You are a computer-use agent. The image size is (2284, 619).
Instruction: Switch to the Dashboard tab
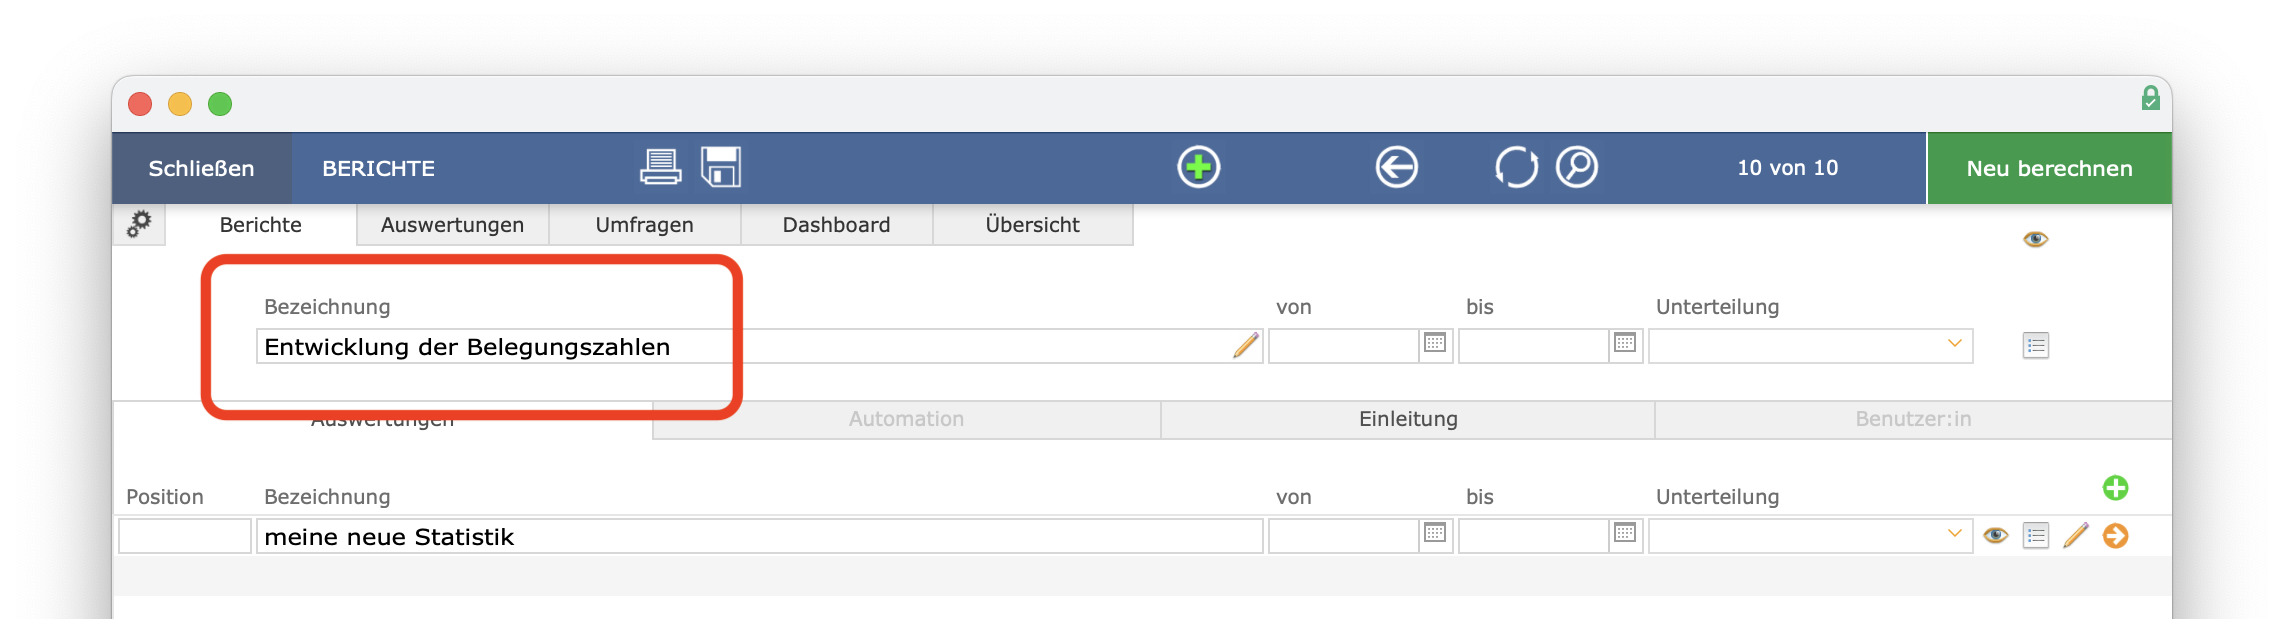(x=836, y=225)
